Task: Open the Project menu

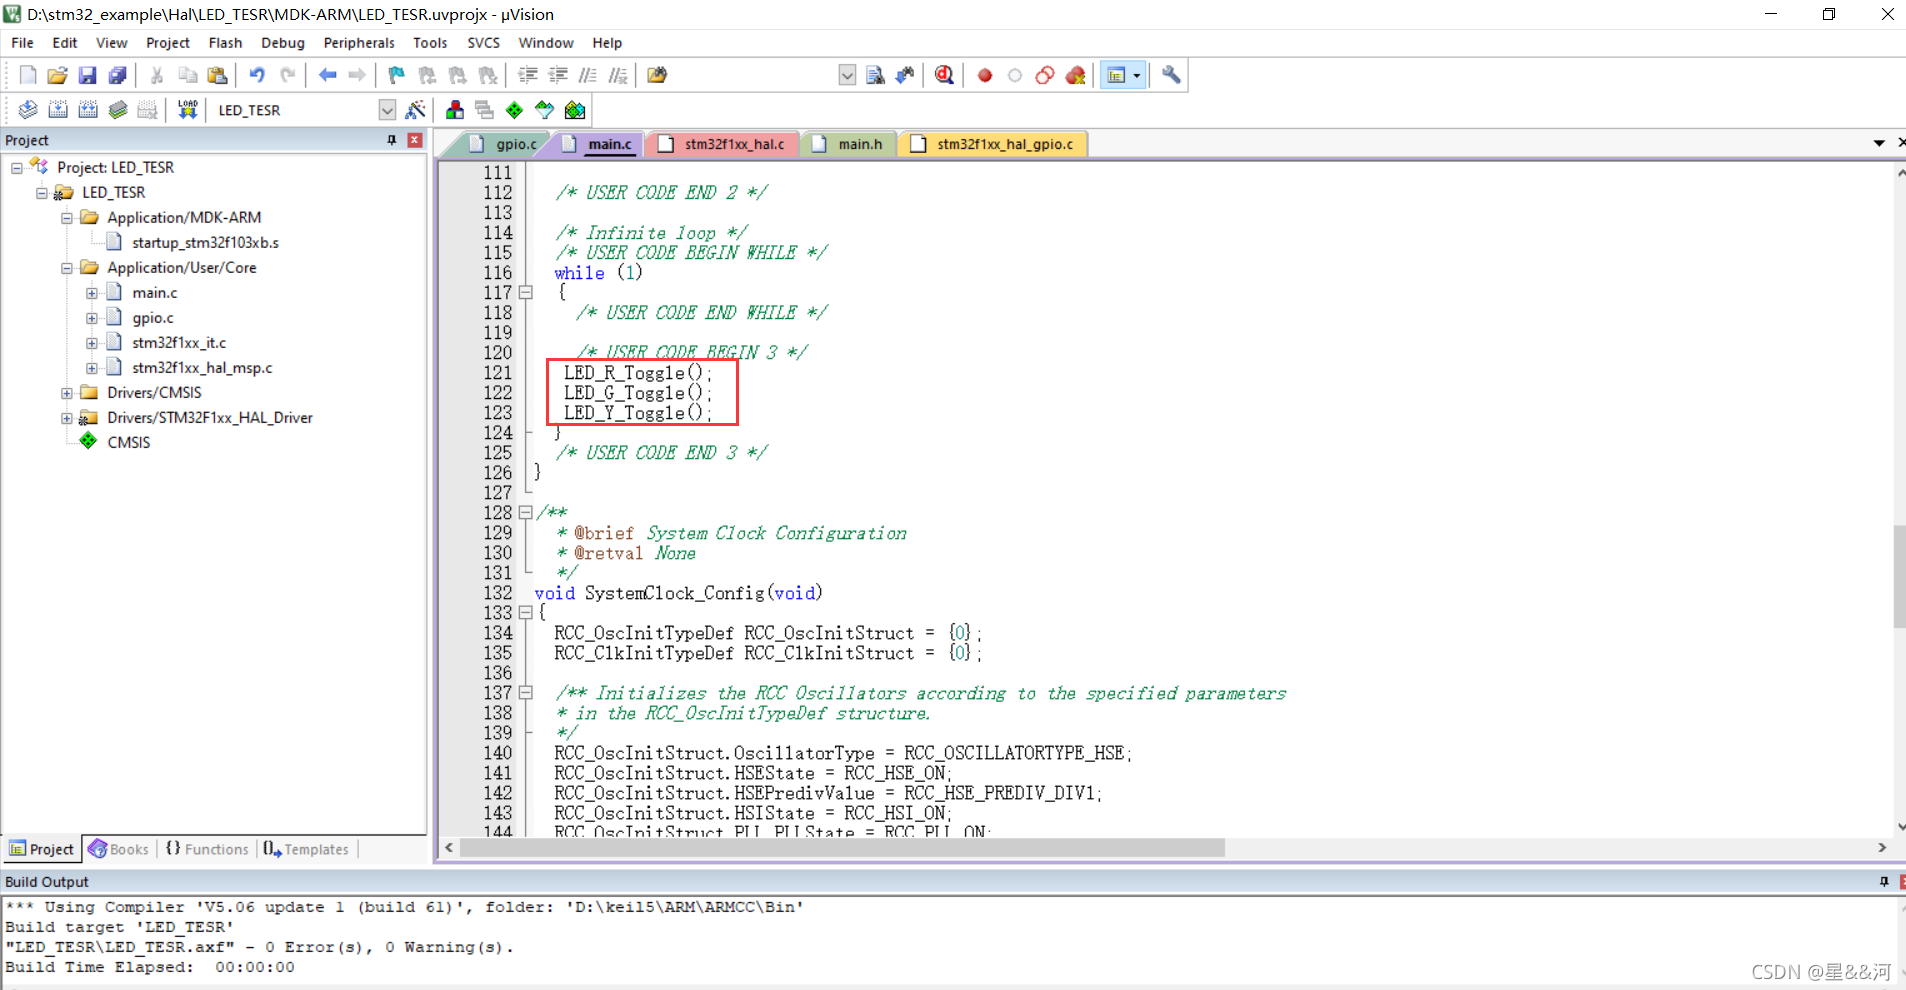Action: 168,43
